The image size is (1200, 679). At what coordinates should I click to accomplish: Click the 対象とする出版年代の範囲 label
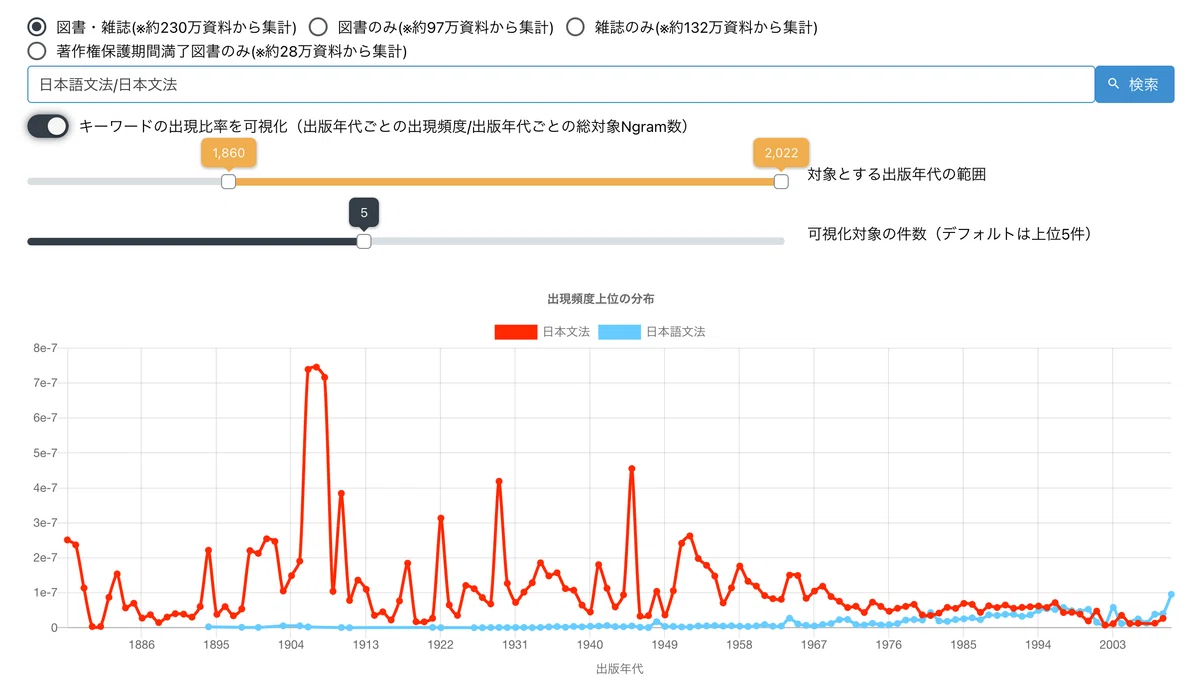click(897, 174)
